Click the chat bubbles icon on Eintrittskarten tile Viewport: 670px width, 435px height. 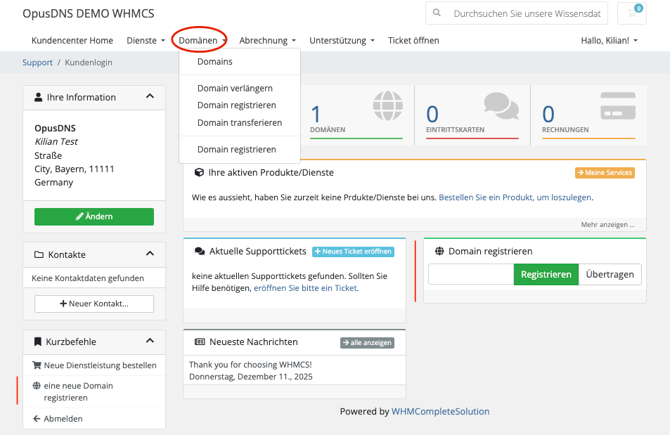[501, 106]
